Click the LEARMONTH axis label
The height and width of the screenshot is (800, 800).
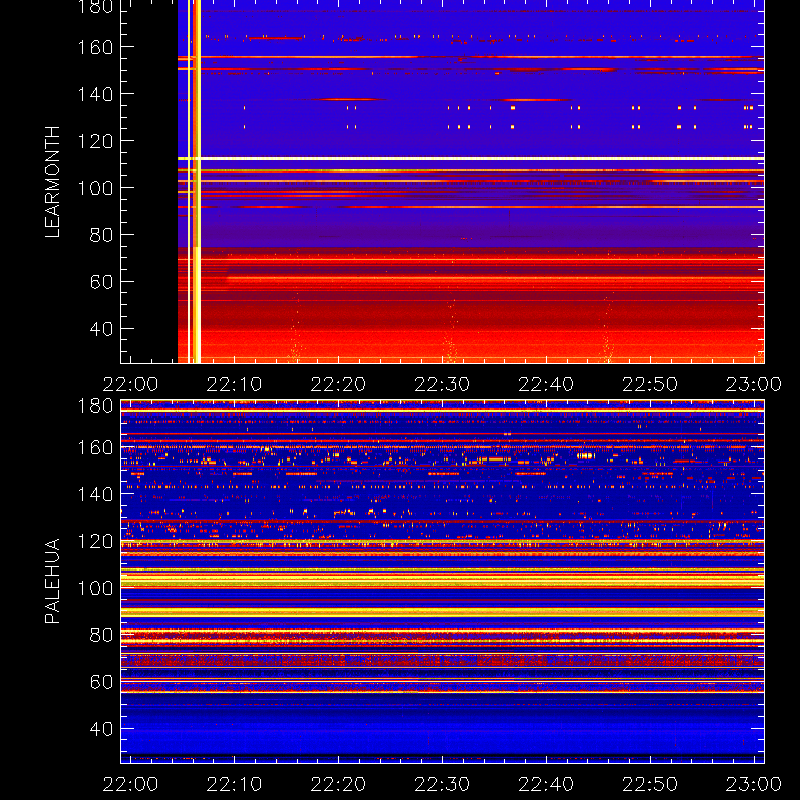tap(52, 182)
